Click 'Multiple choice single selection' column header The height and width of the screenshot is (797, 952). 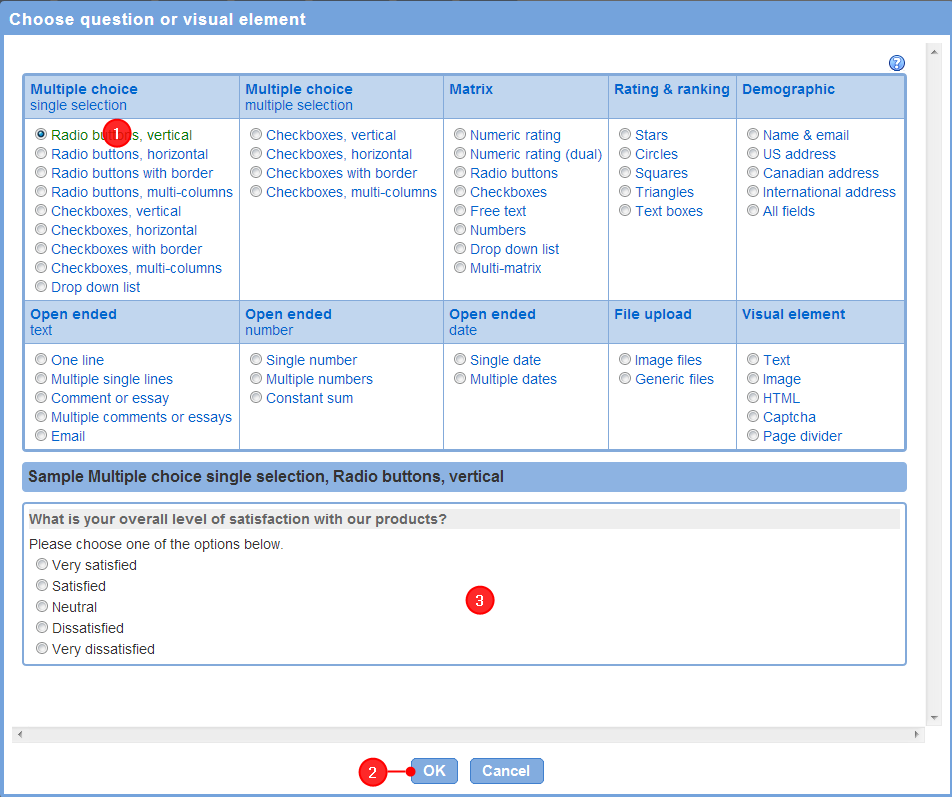[x=132, y=97]
